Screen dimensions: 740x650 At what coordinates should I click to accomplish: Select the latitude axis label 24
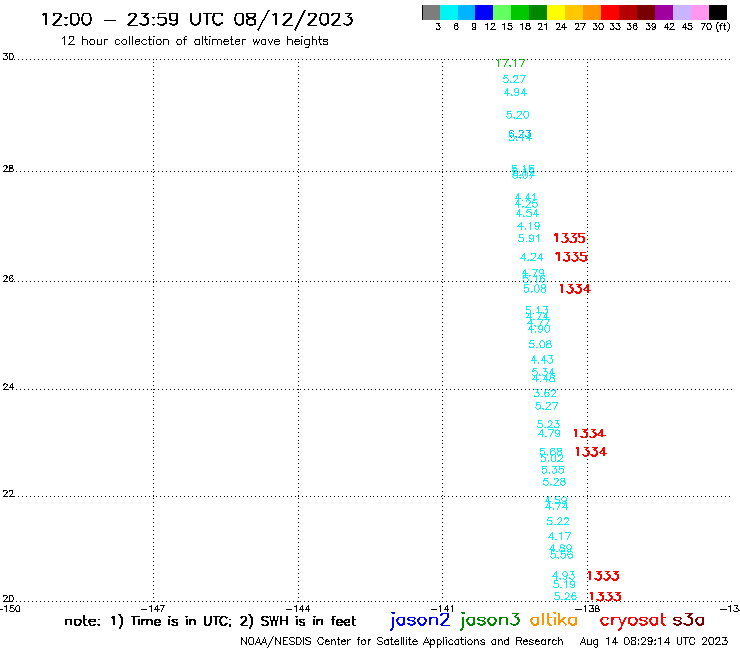tap(8, 387)
